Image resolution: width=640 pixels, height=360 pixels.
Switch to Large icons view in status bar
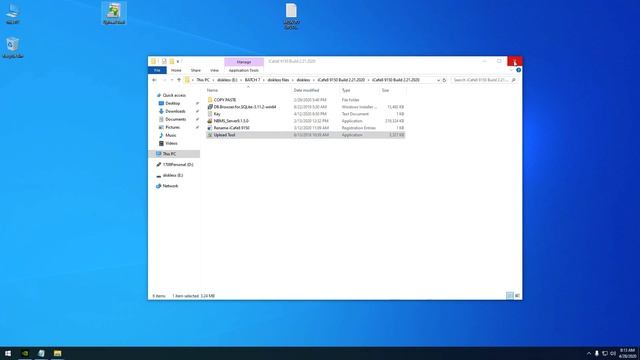517,296
